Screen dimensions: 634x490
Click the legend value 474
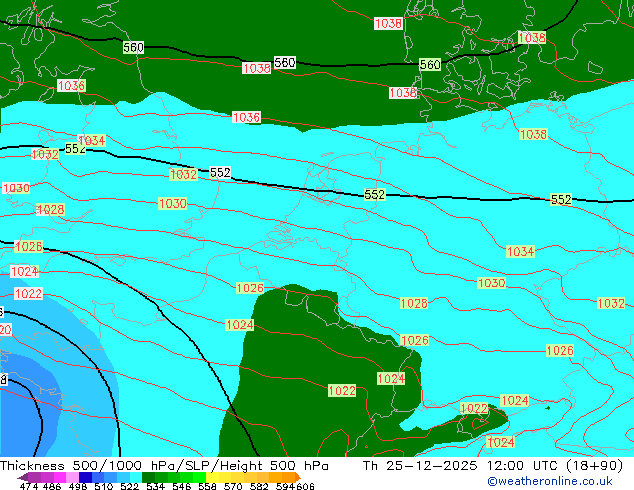[x=29, y=486]
